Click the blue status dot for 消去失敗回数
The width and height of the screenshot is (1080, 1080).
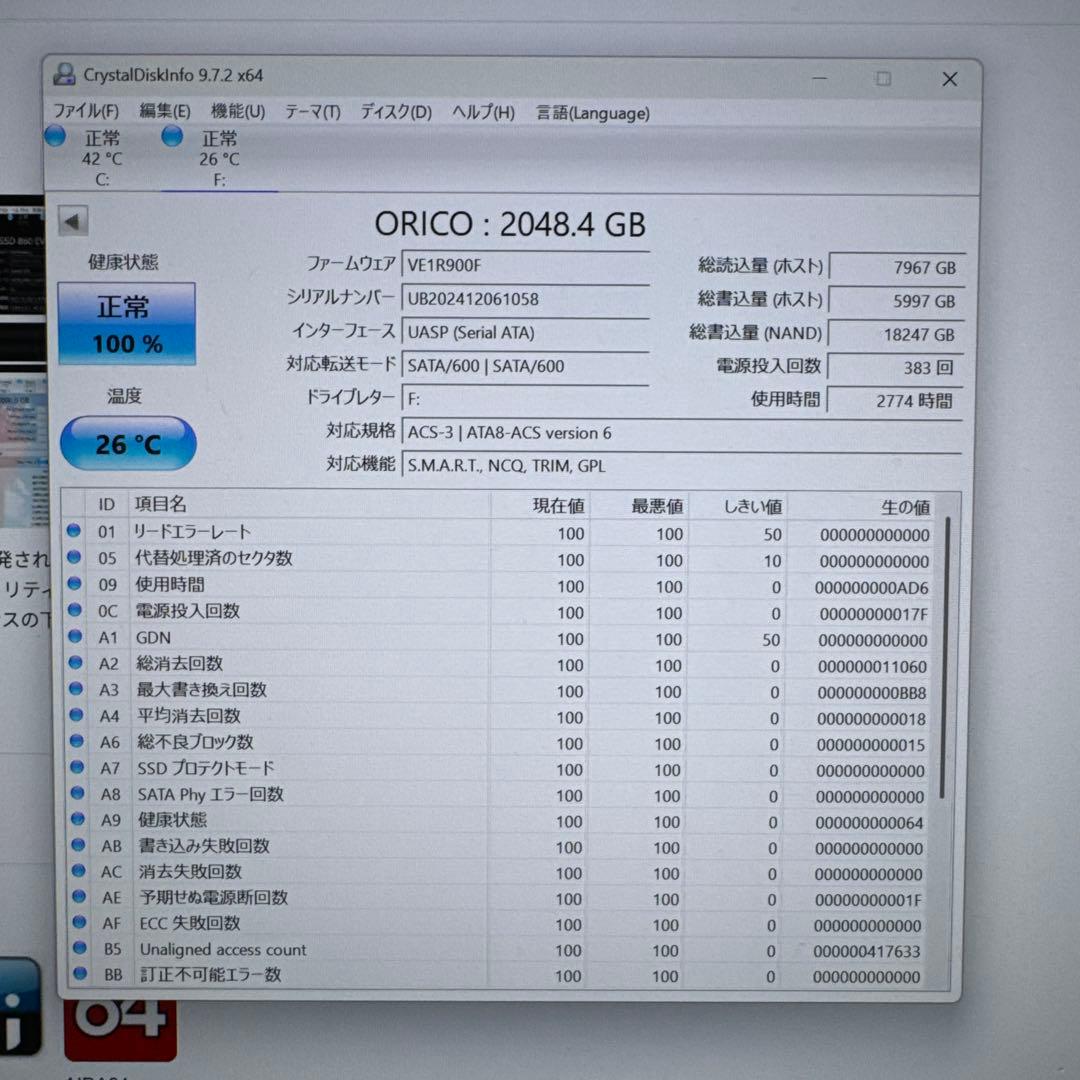[79, 871]
